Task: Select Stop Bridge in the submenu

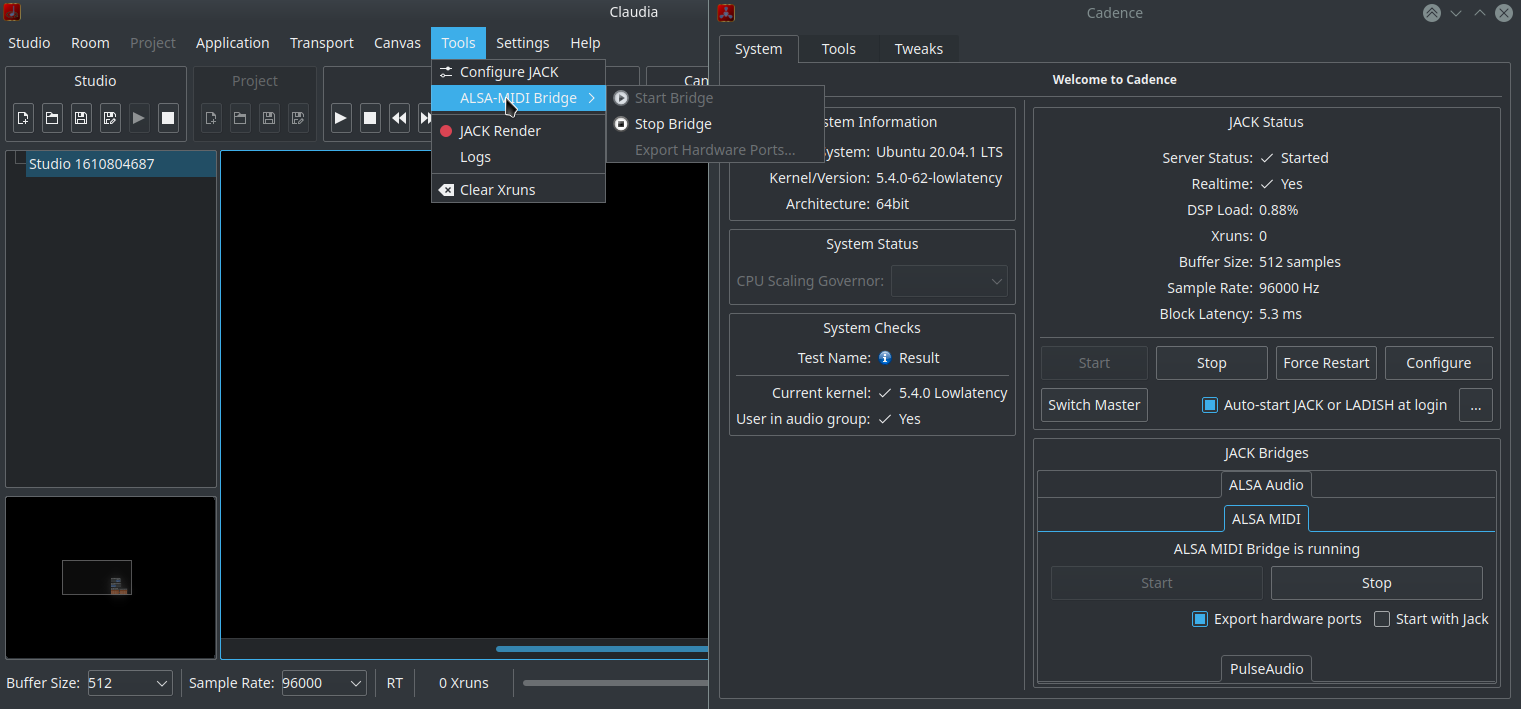Action: coord(673,124)
